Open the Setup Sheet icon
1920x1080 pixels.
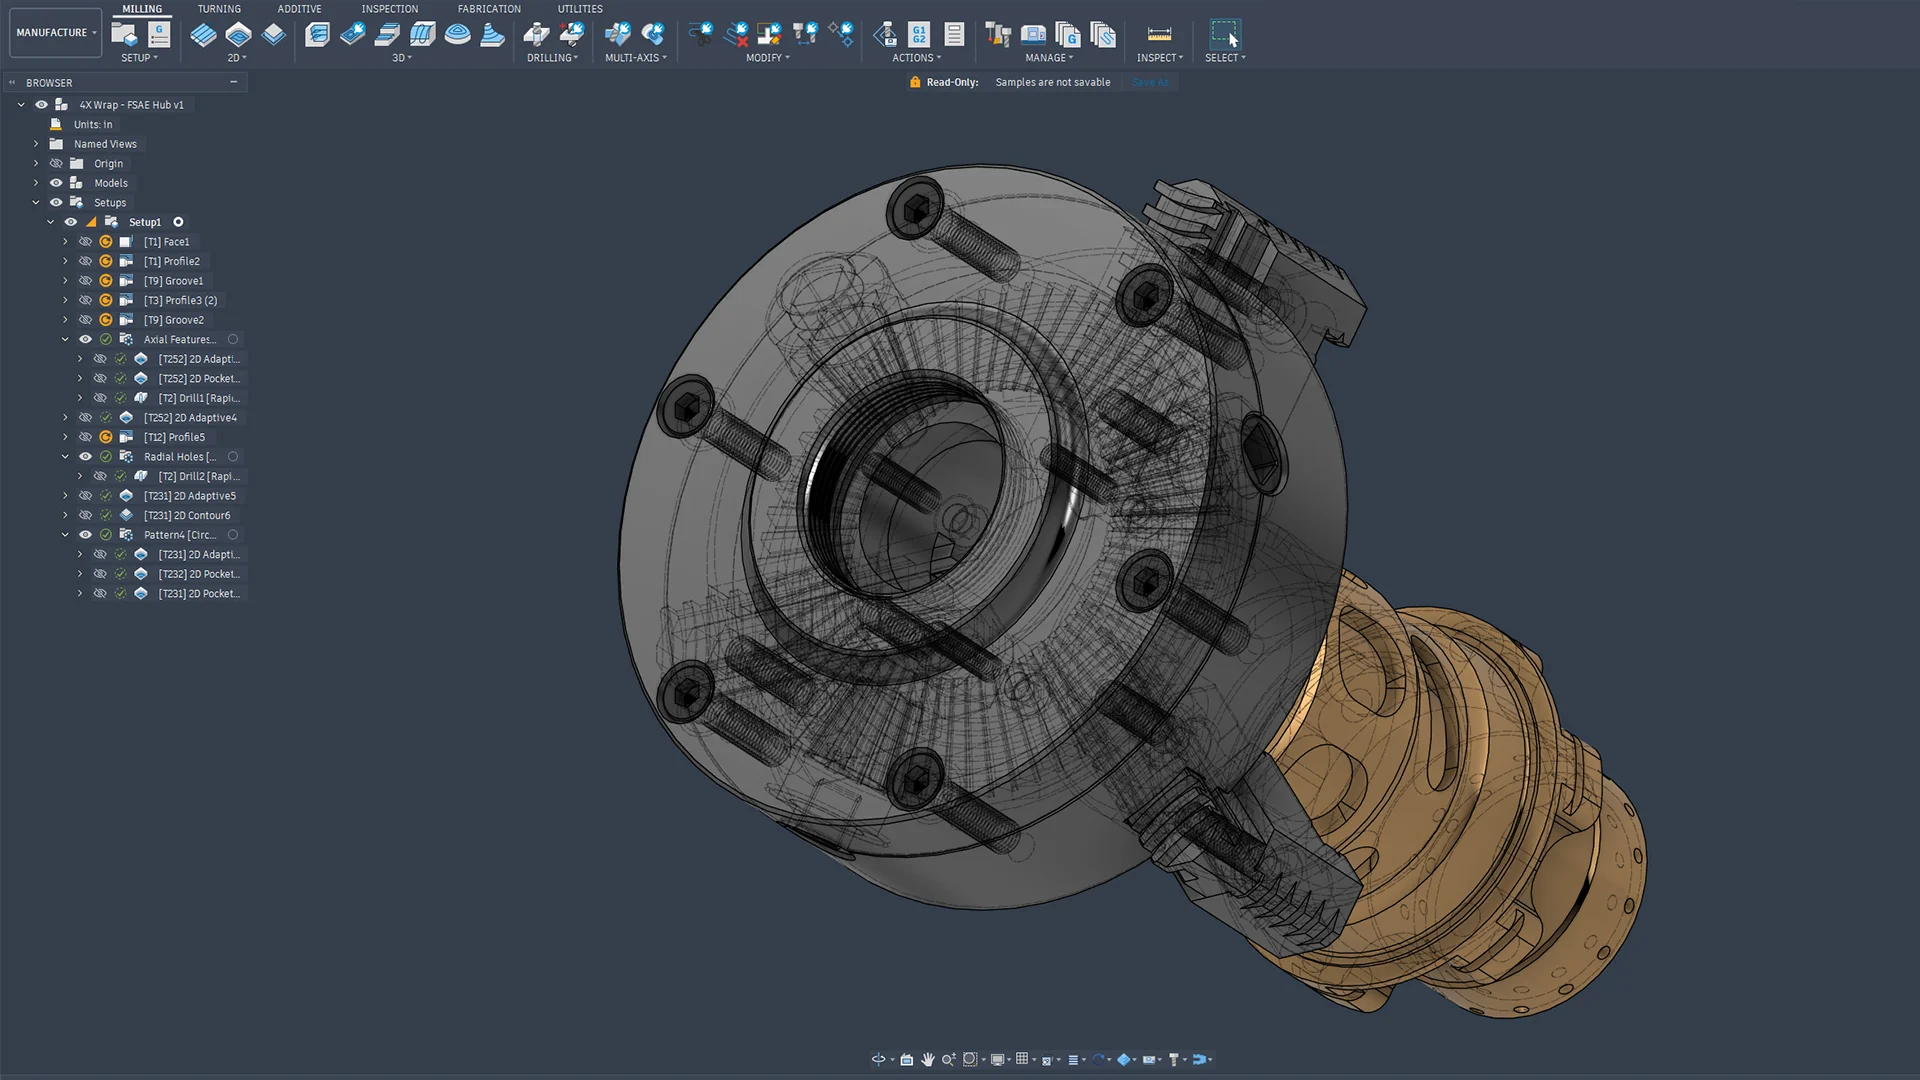pyautogui.click(x=955, y=34)
